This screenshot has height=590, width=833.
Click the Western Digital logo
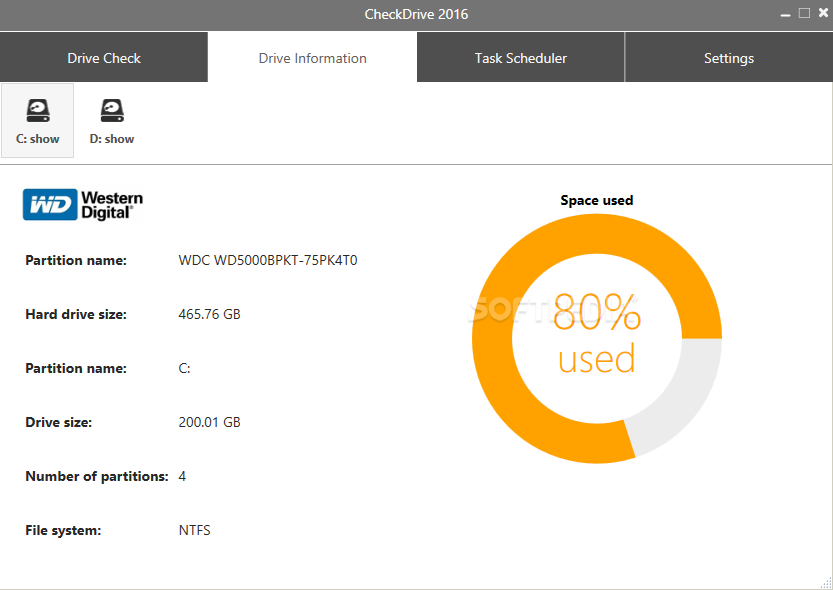(x=83, y=205)
